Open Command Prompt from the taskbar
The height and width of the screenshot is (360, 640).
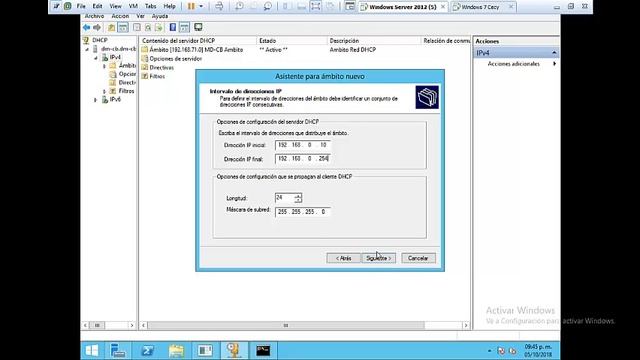[x=263, y=350]
